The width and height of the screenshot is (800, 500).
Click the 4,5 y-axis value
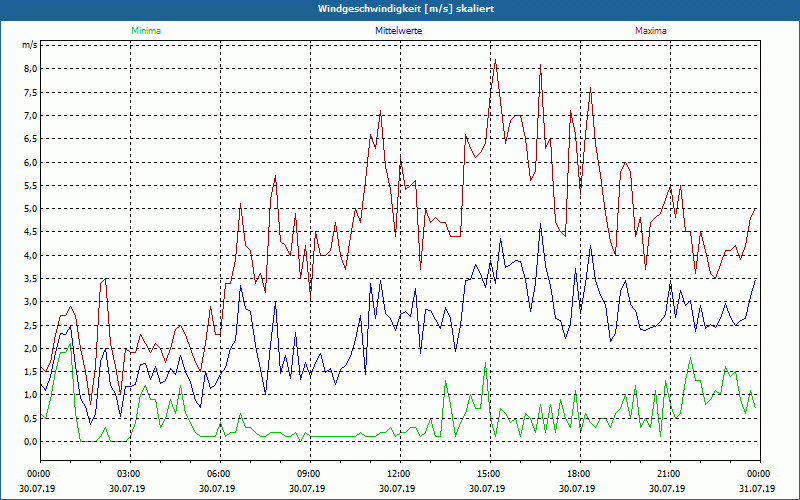point(30,232)
